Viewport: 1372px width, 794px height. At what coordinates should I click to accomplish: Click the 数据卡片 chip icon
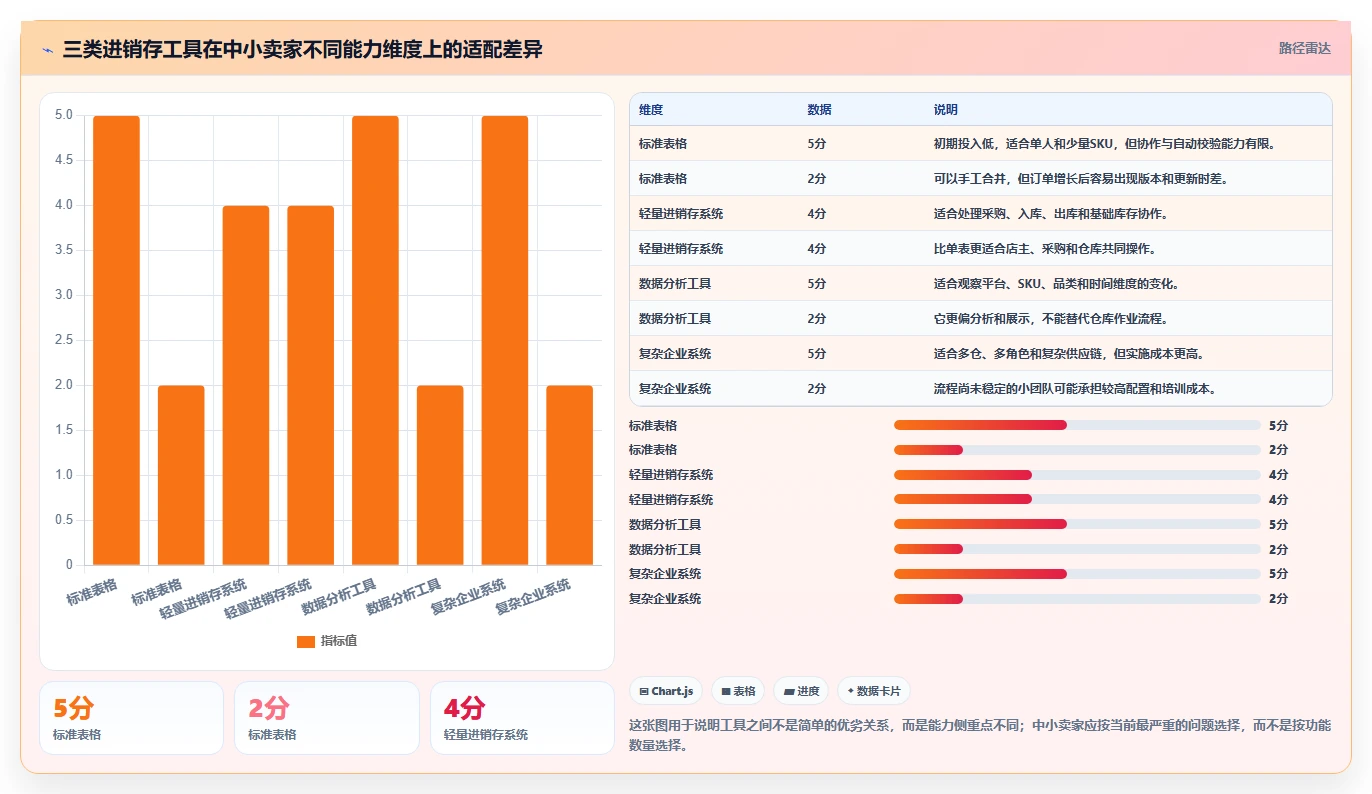point(851,691)
